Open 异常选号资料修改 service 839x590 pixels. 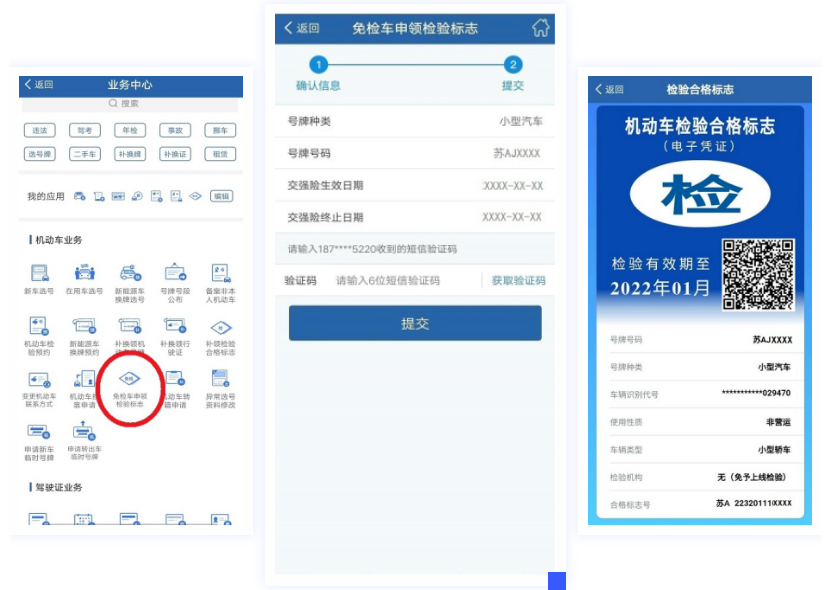tap(220, 389)
